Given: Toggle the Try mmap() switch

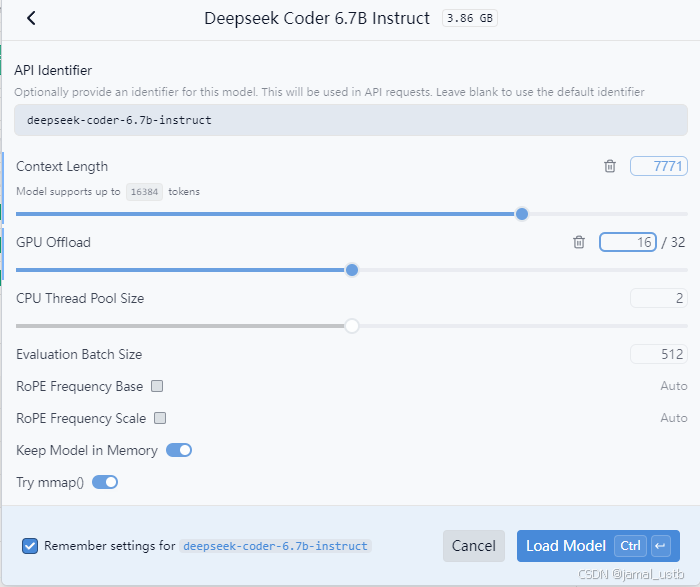Looking at the screenshot, I should click(105, 482).
